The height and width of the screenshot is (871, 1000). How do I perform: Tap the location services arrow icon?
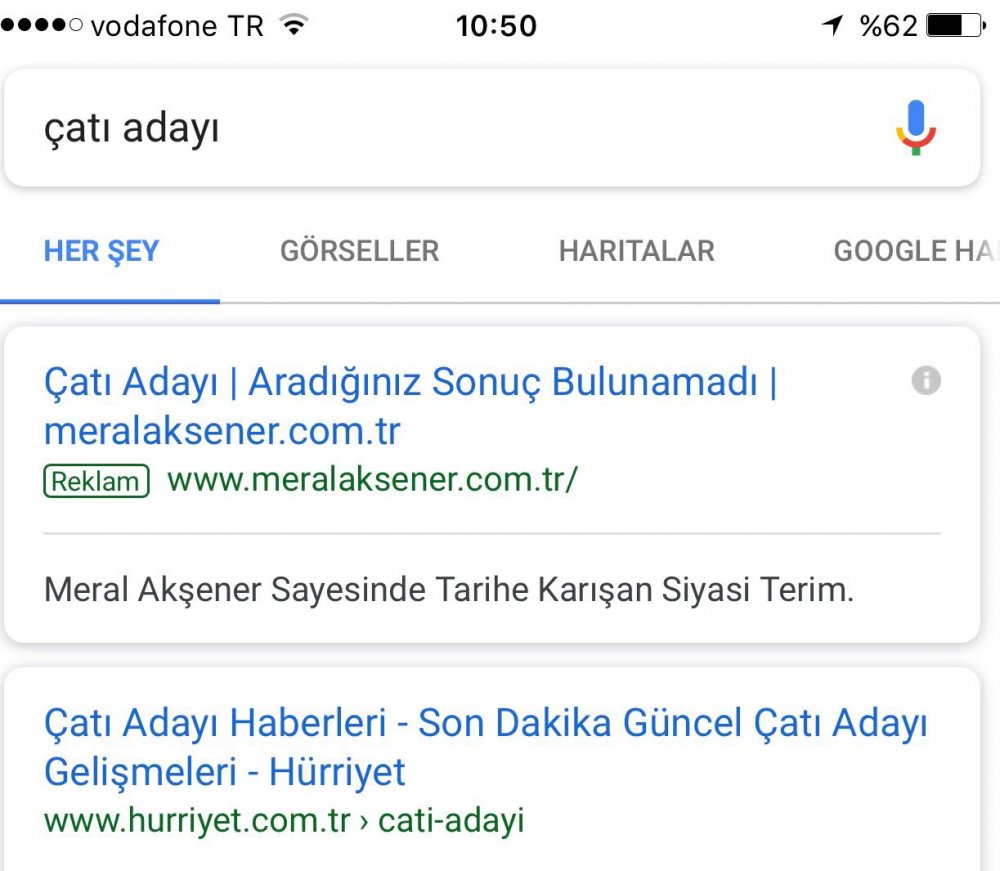pos(833,26)
